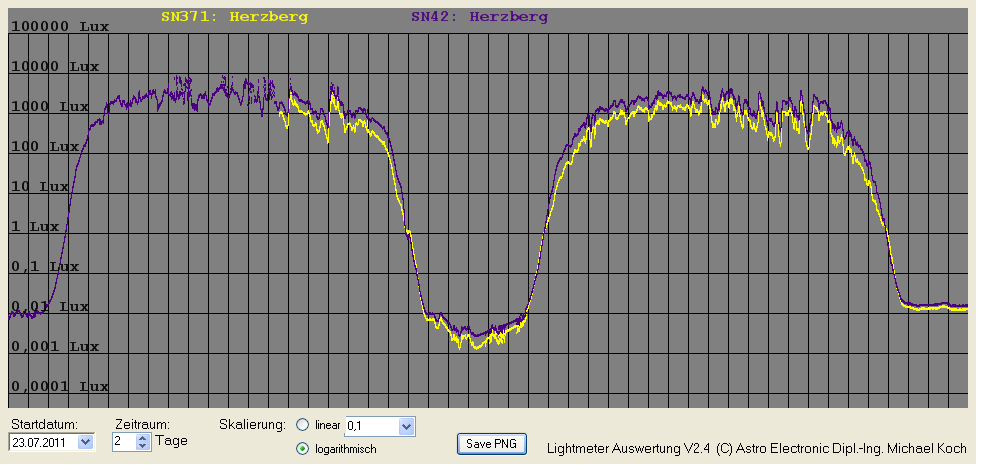Click the Startdatum: label
Viewport: 981px width, 476px height.
pos(44,424)
